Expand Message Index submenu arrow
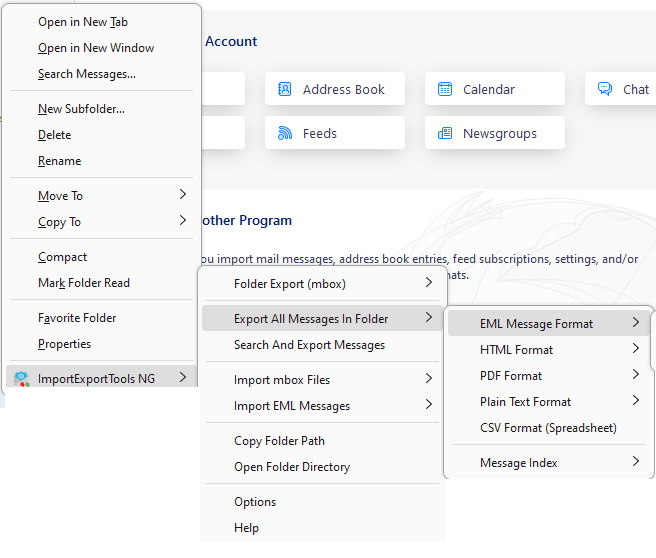The image size is (656, 558). (636, 461)
